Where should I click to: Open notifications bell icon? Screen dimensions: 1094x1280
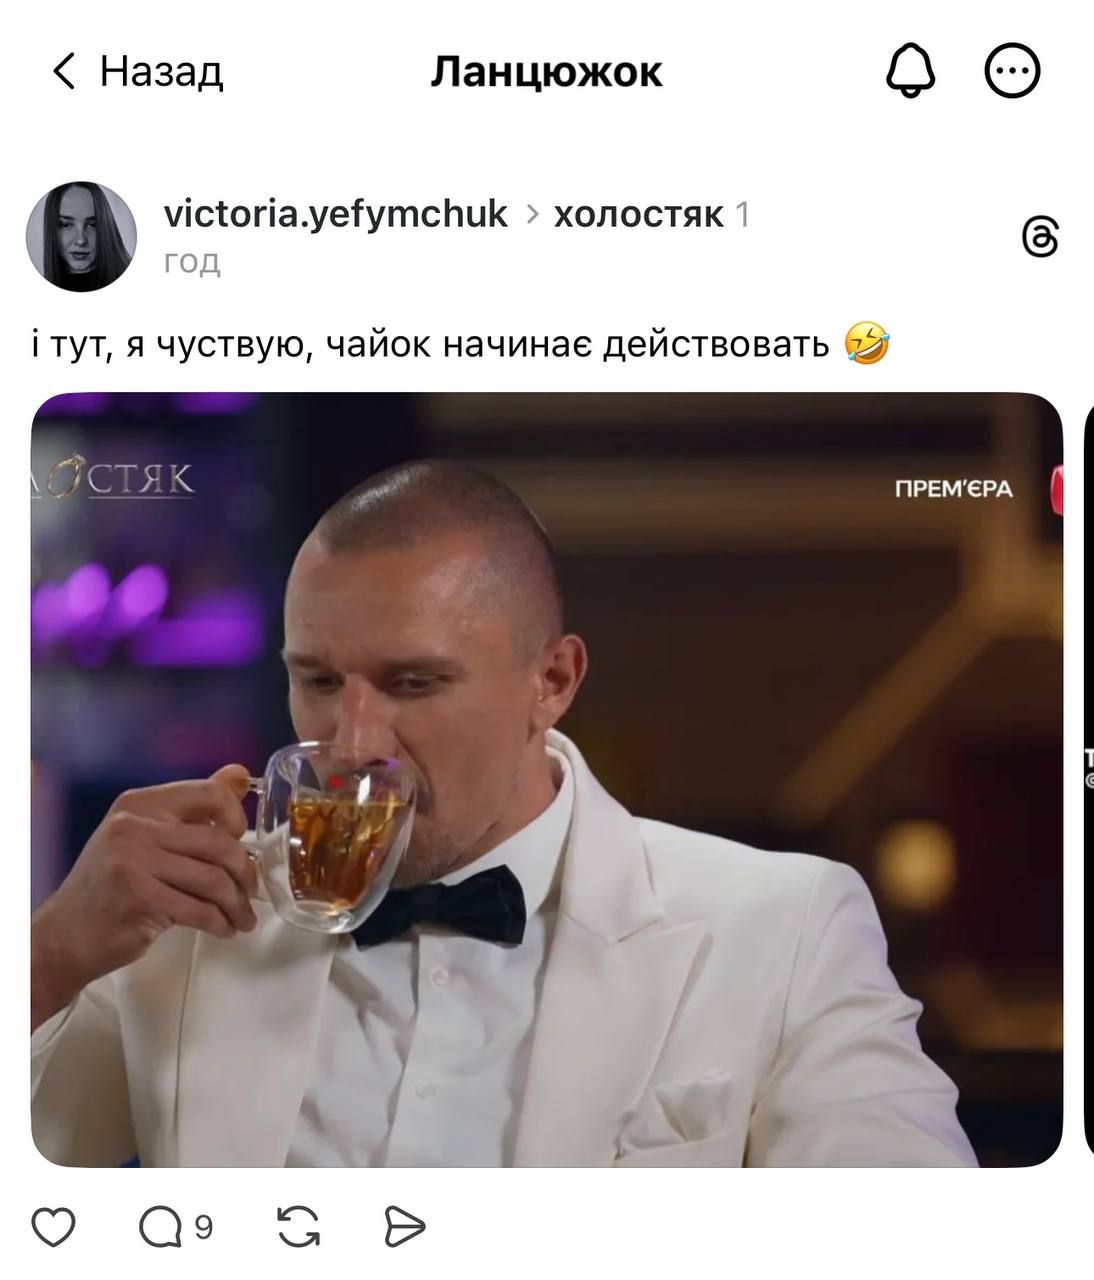point(911,72)
